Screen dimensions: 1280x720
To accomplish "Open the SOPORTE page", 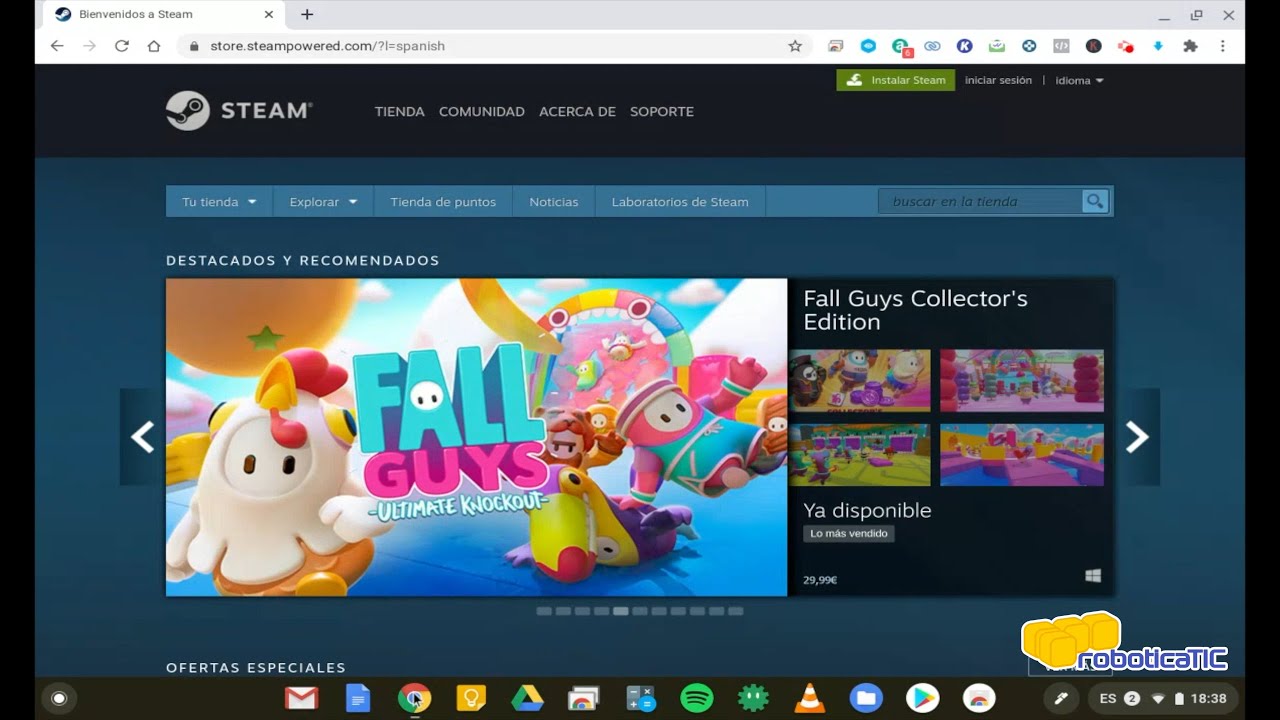I will point(662,112).
